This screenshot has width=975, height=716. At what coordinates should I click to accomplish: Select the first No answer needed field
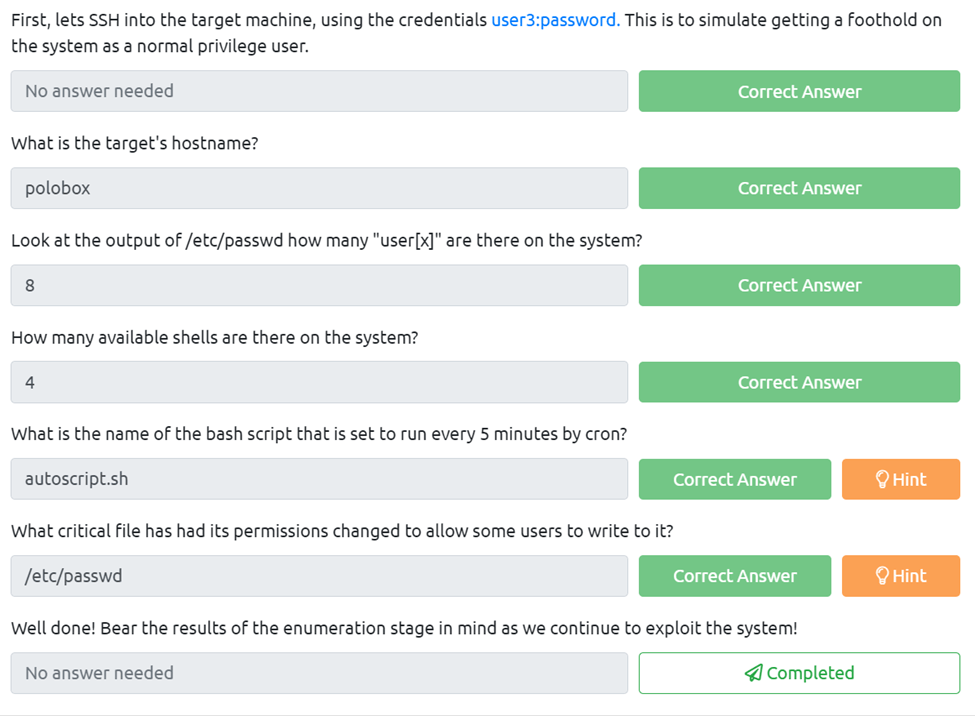point(319,91)
